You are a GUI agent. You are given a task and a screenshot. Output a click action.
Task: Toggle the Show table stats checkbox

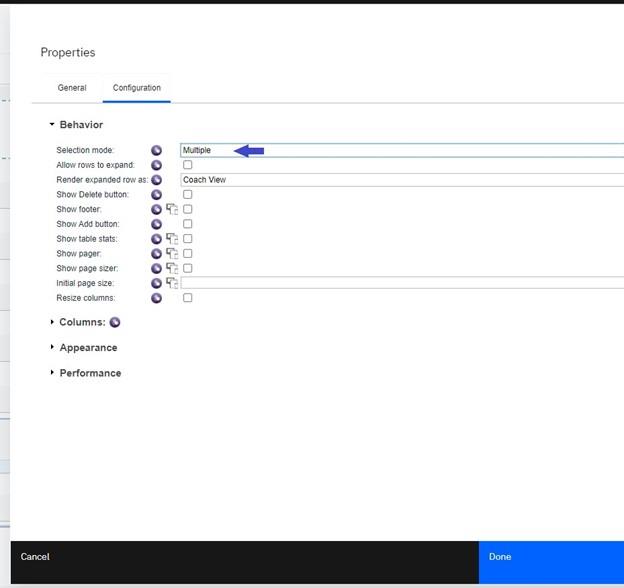187,238
